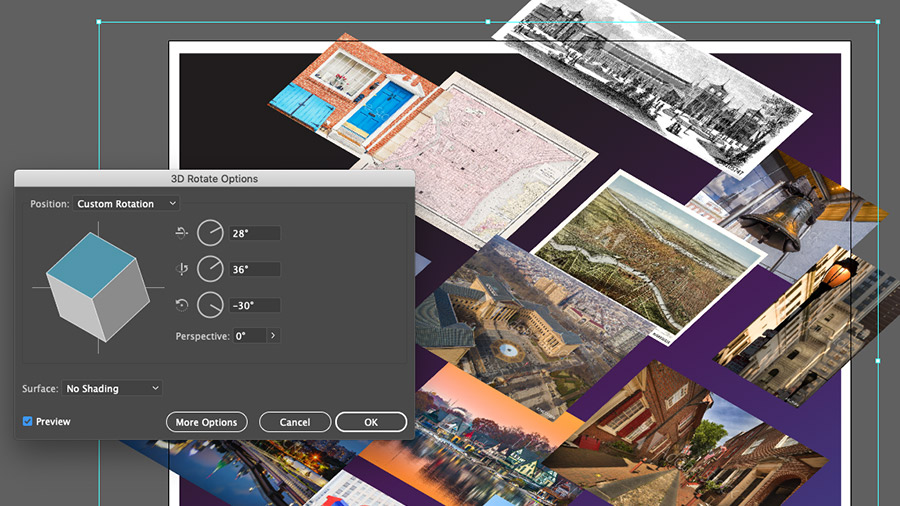Click the 36° Y rotation field
Screen dimensions: 900x506
coord(255,269)
